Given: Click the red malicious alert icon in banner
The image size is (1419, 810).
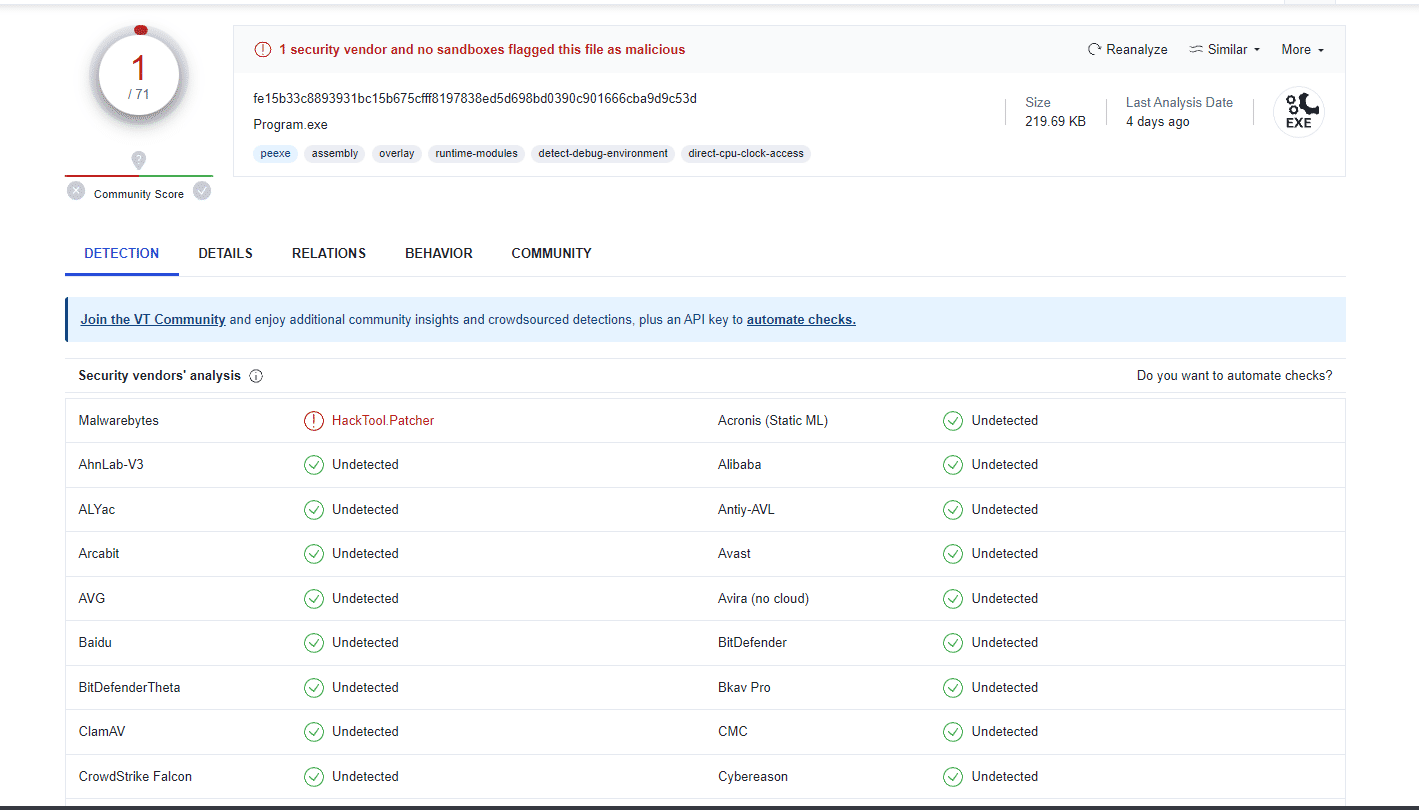Looking at the screenshot, I should tap(263, 49).
